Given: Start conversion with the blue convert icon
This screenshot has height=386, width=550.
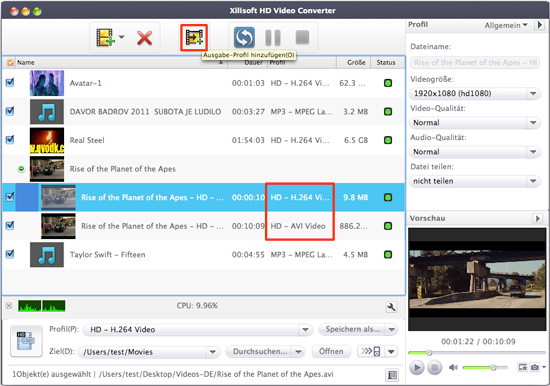Looking at the screenshot, I should click(244, 38).
